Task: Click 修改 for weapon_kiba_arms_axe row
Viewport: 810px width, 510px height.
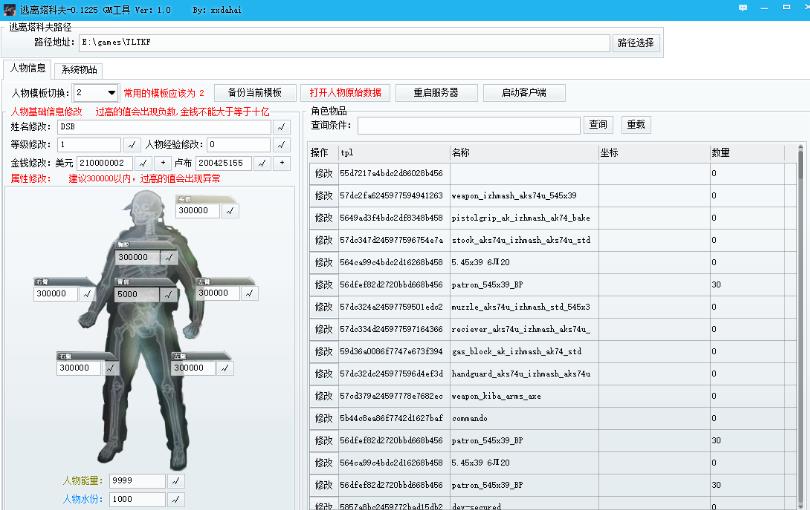Action: point(323,396)
